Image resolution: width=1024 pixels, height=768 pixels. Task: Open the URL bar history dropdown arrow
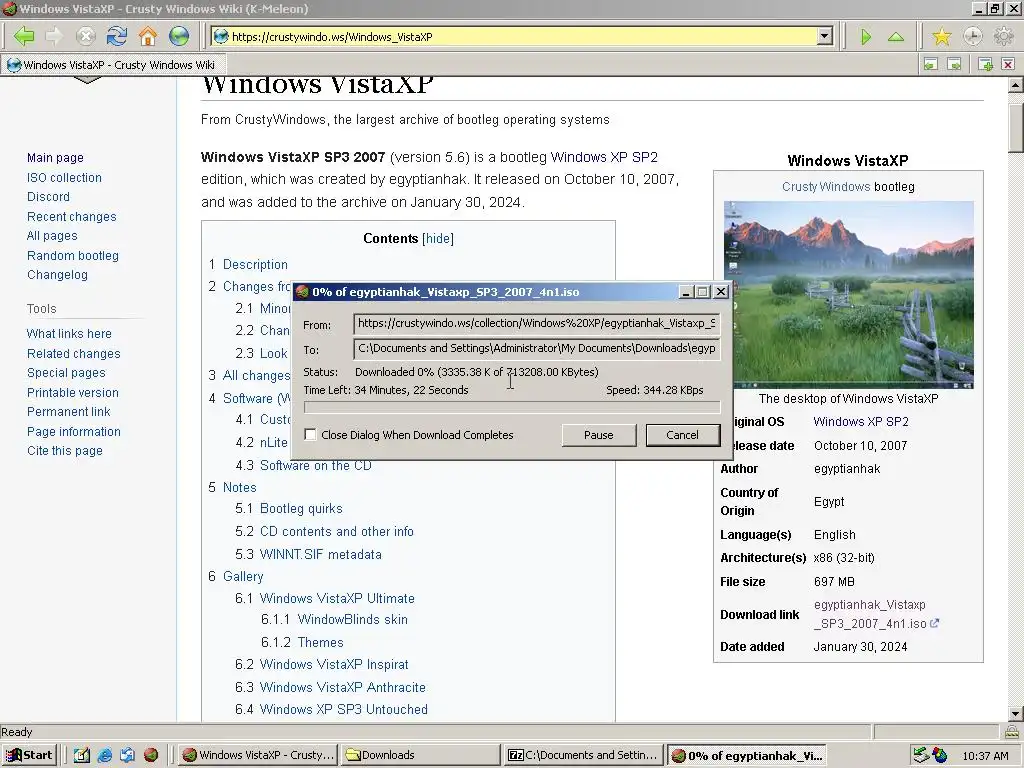(825, 37)
